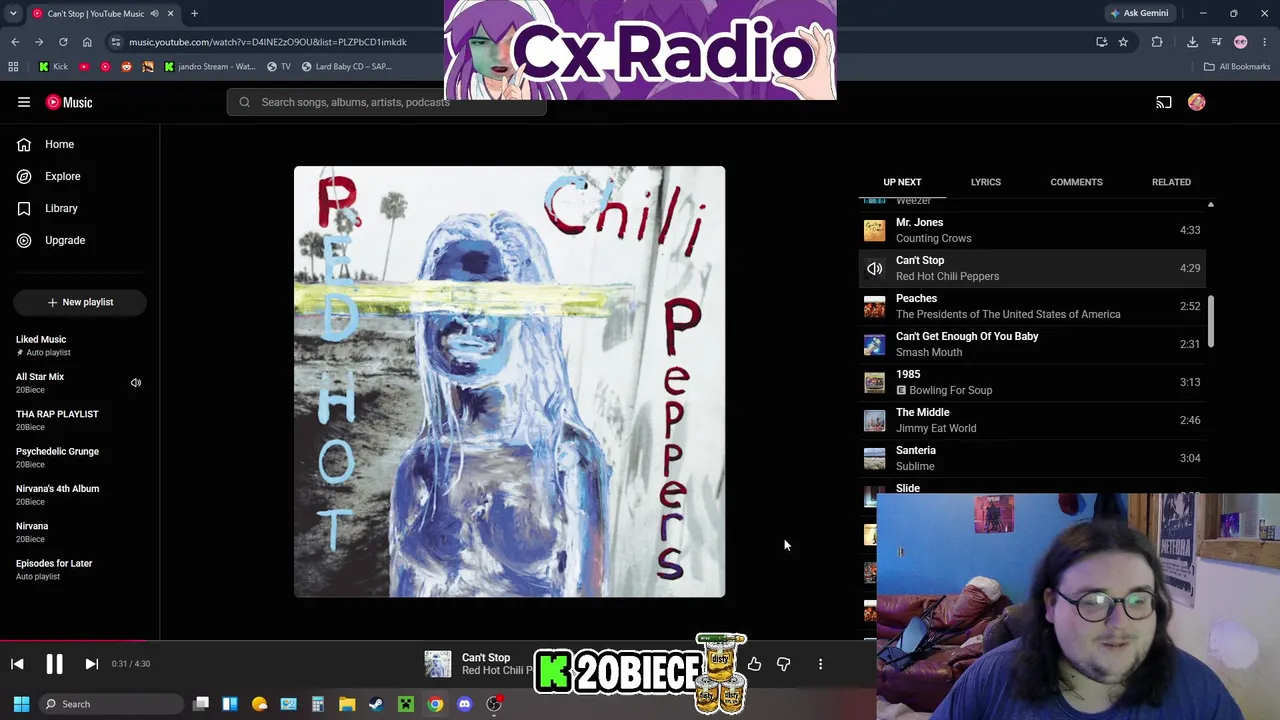Viewport: 1280px width, 720px height.
Task: Open Discord from the taskbar
Action: 464,704
